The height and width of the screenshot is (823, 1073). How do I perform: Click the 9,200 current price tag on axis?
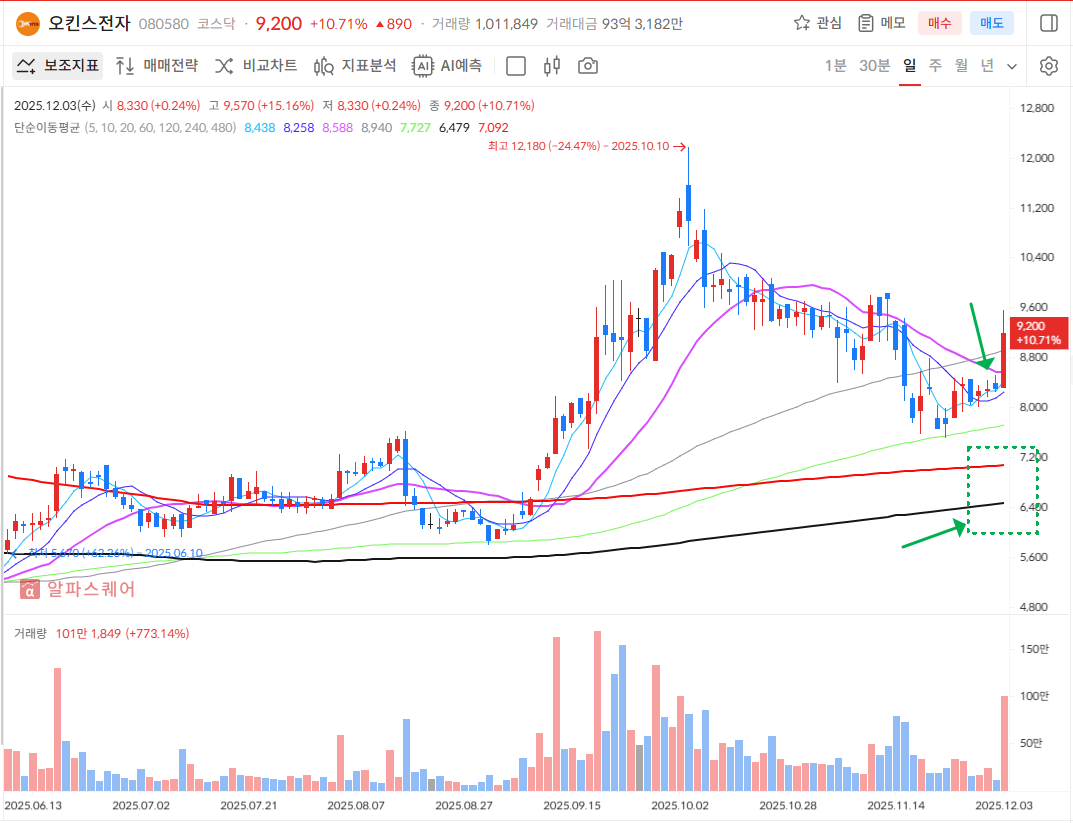tap(1040, 333)
